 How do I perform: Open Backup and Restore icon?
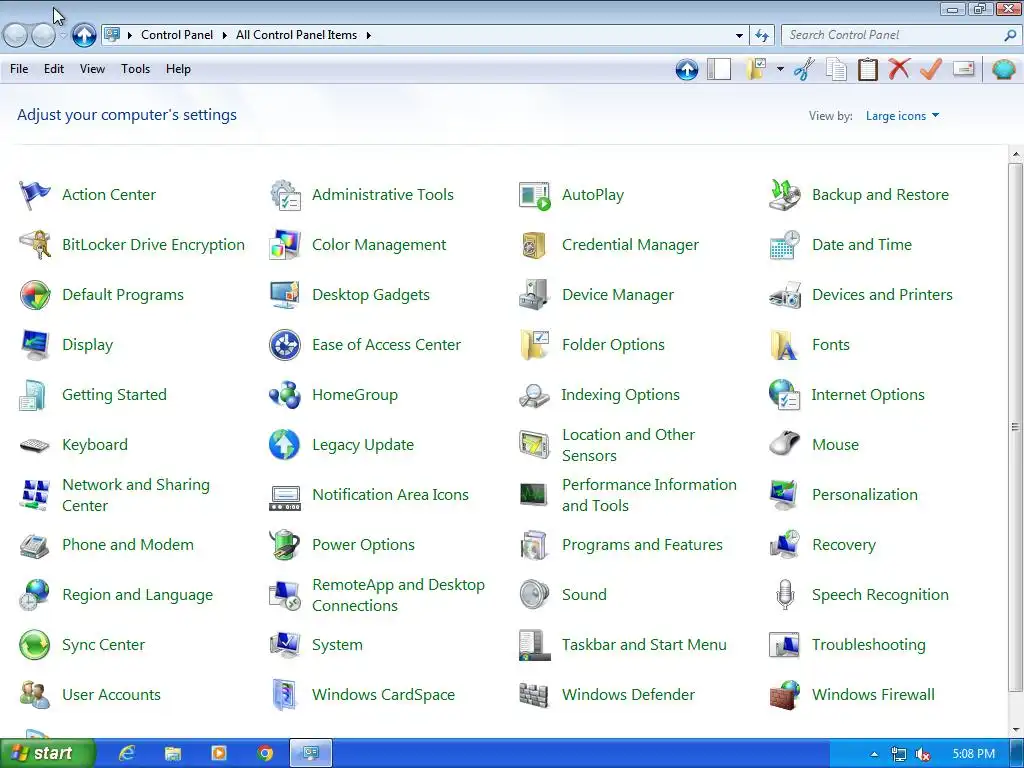tap(784, 195)
